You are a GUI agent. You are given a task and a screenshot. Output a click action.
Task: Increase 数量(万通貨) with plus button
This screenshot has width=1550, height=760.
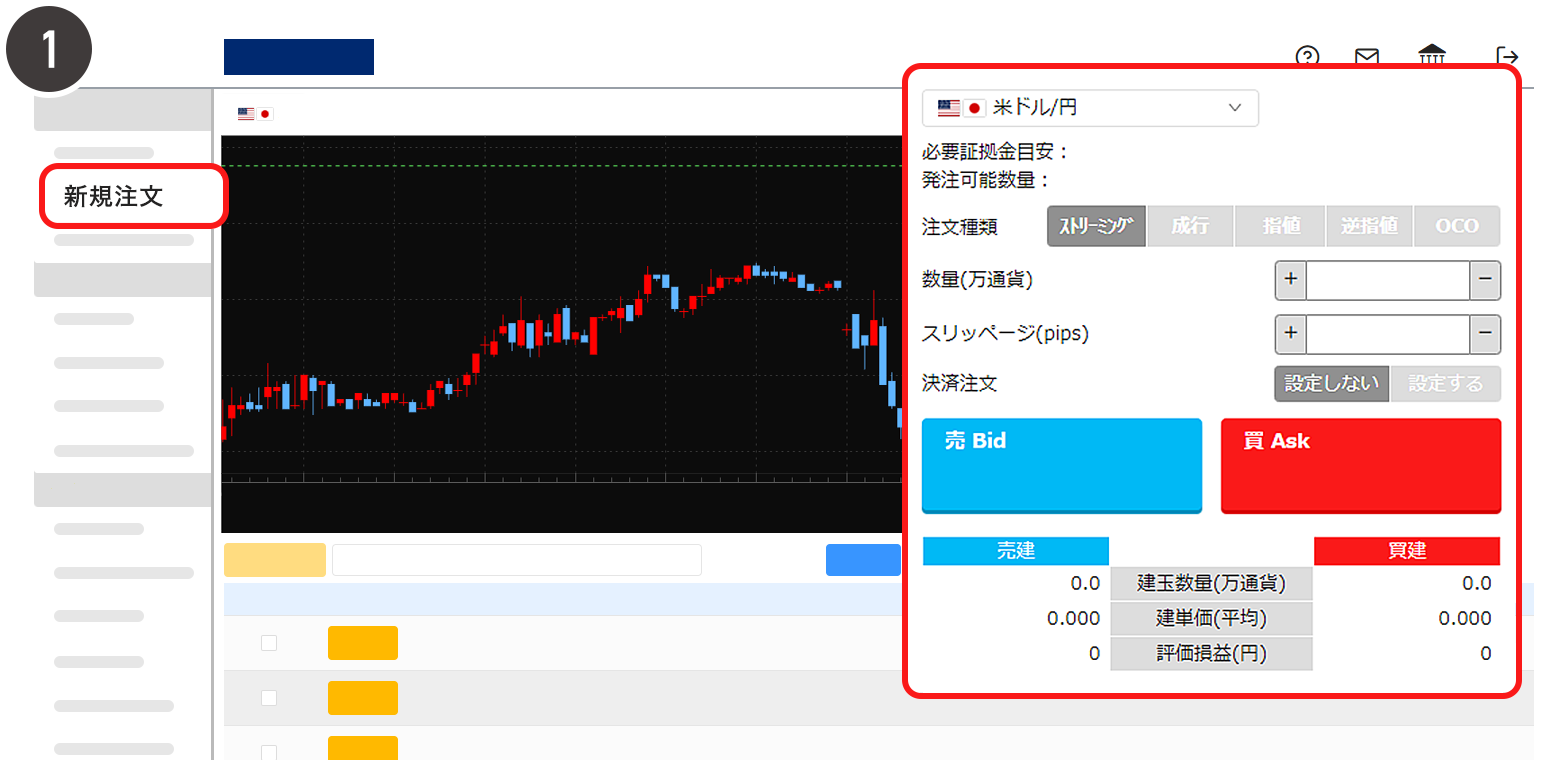point(1290,280)
